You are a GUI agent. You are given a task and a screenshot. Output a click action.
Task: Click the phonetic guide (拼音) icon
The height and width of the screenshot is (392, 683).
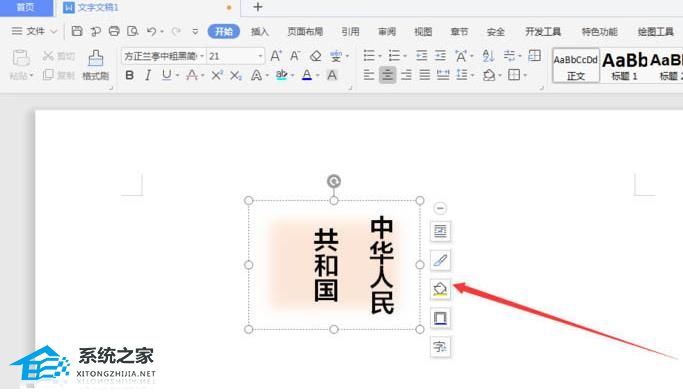pos(336,56)
